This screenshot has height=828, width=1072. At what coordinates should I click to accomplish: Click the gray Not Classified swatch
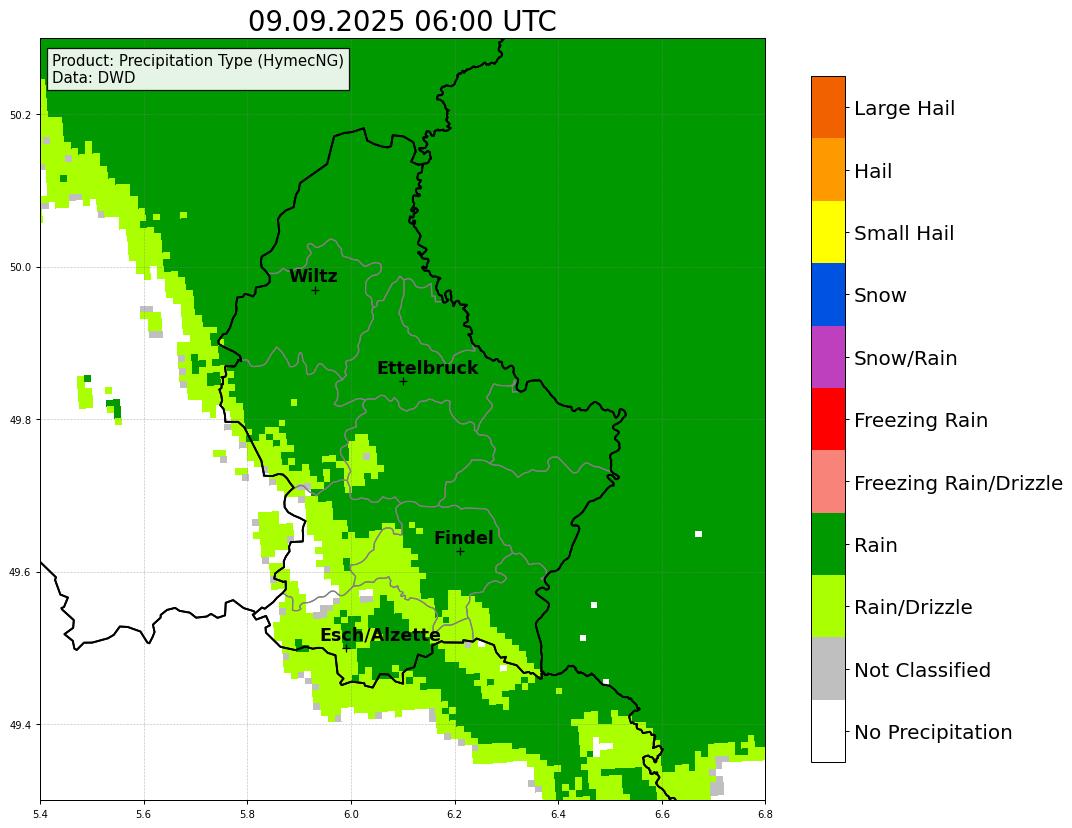tap(828, 668)
